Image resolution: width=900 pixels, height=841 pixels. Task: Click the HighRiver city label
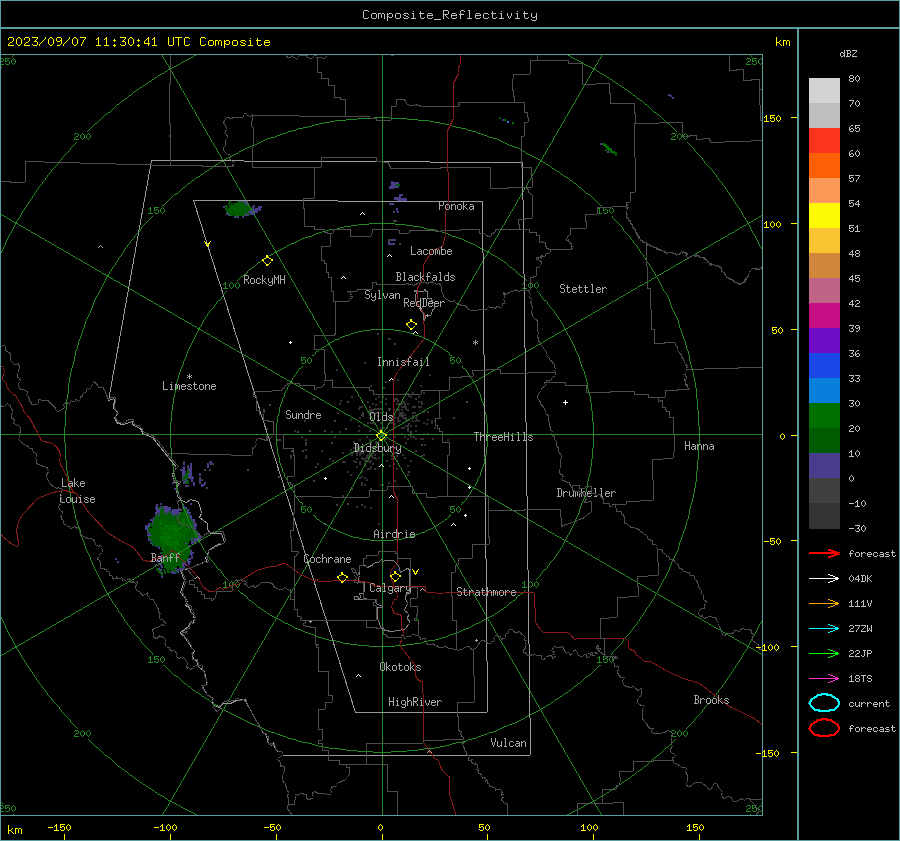(415, 702)
